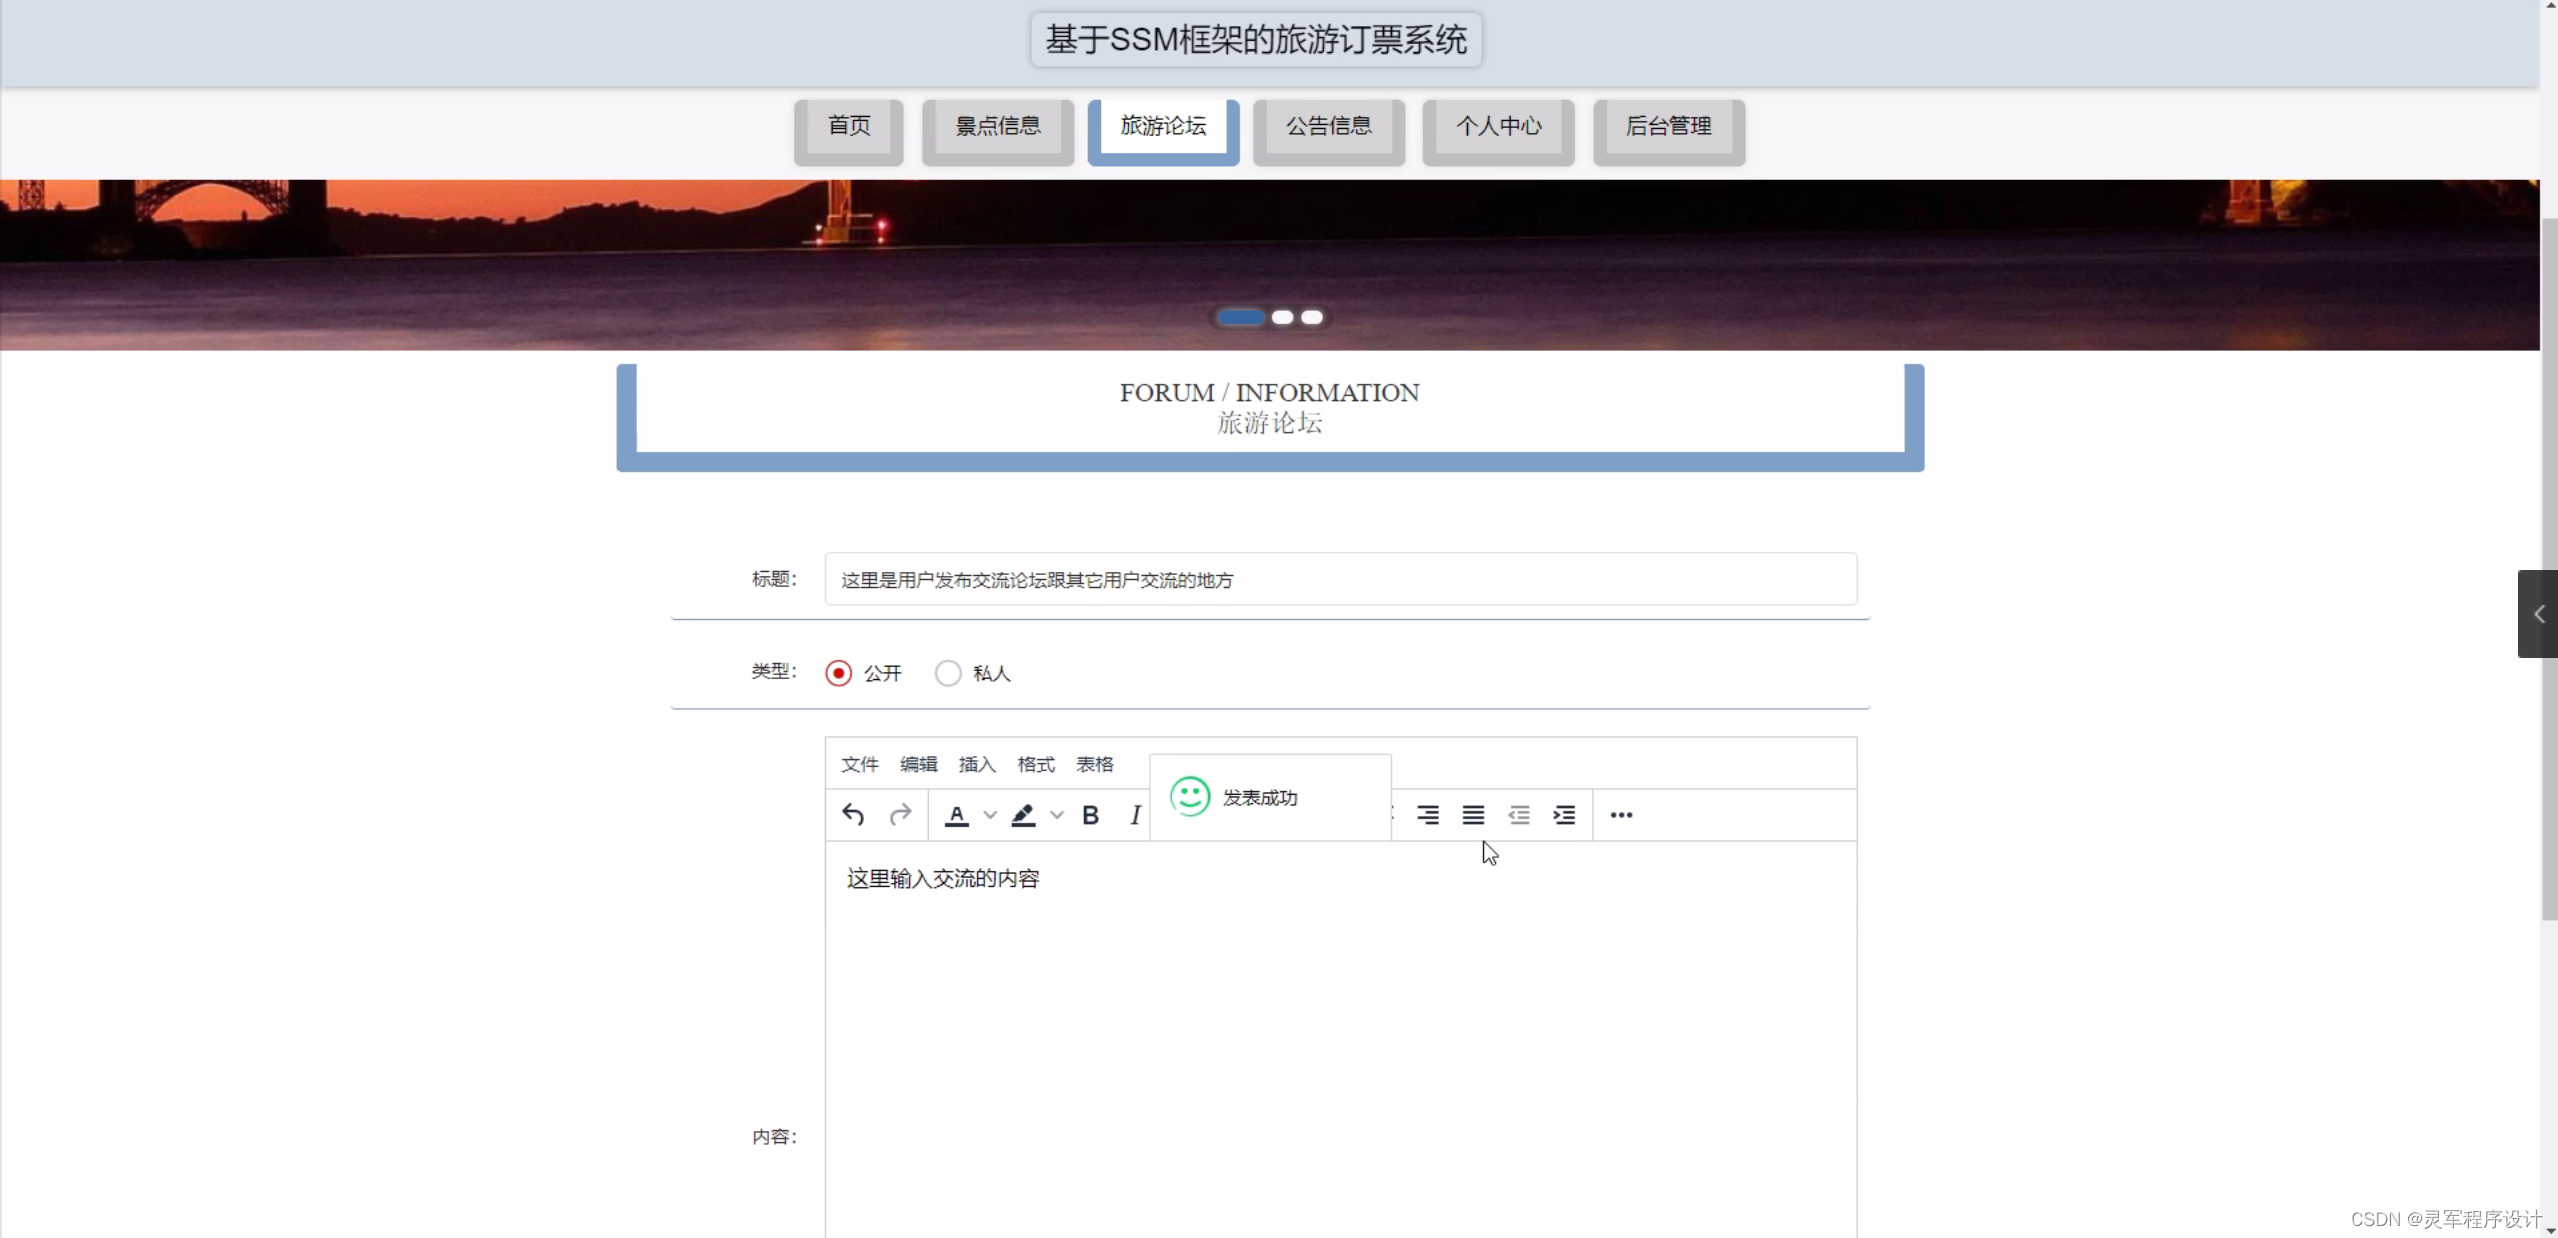This screenshot has width=2558, height=1238.
Task: Expand the text color dropdown arrow
Action: coord(990,815)
